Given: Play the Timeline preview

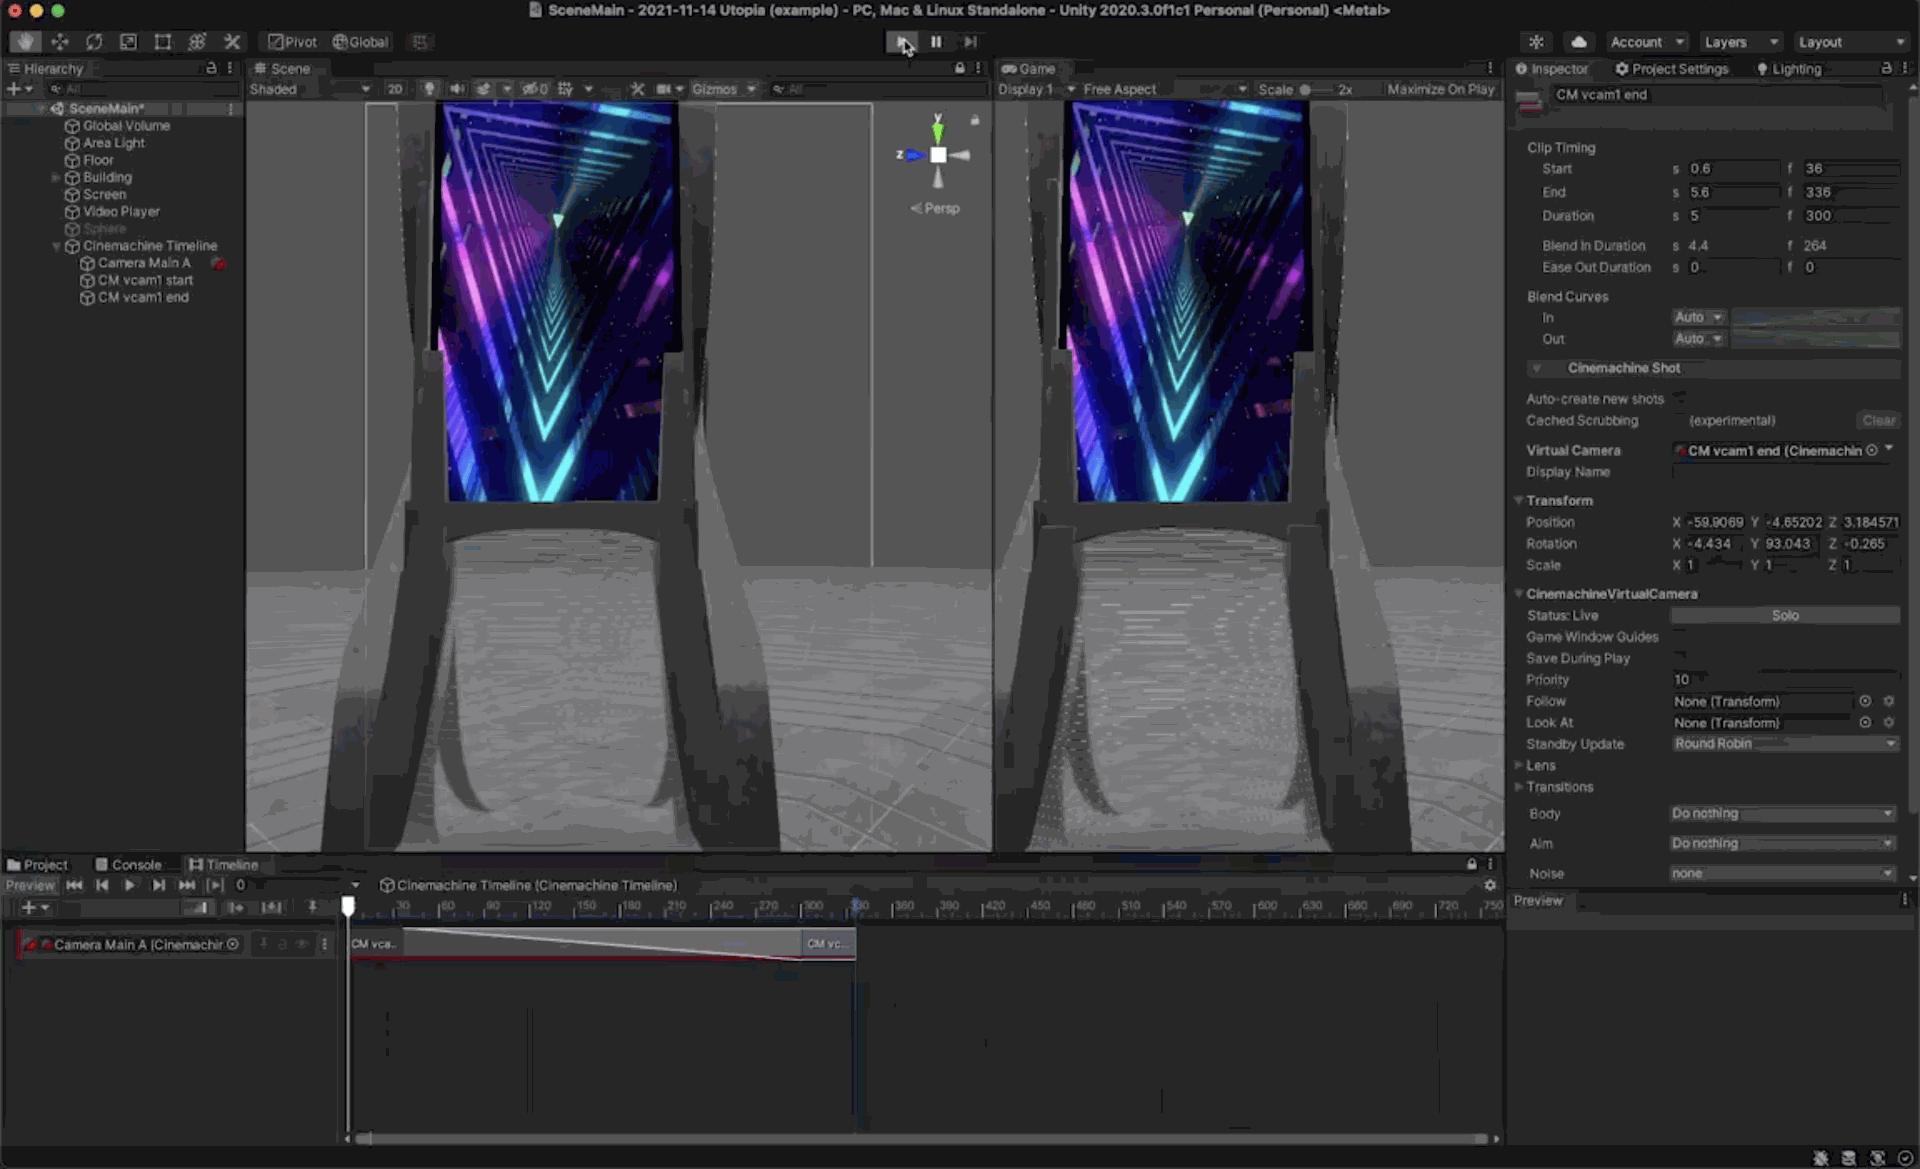Looking at the screenshot, I should [x=129, y=885].
